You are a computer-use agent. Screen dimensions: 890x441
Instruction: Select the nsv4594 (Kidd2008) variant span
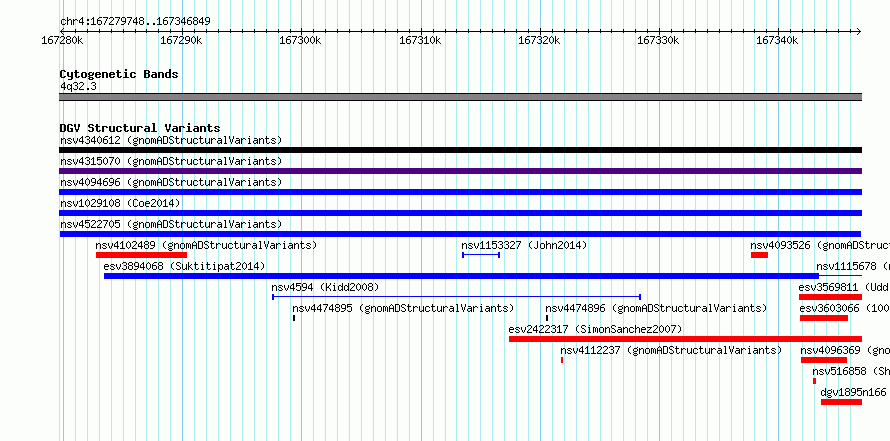pyautogui.click(x=456, y=297)
